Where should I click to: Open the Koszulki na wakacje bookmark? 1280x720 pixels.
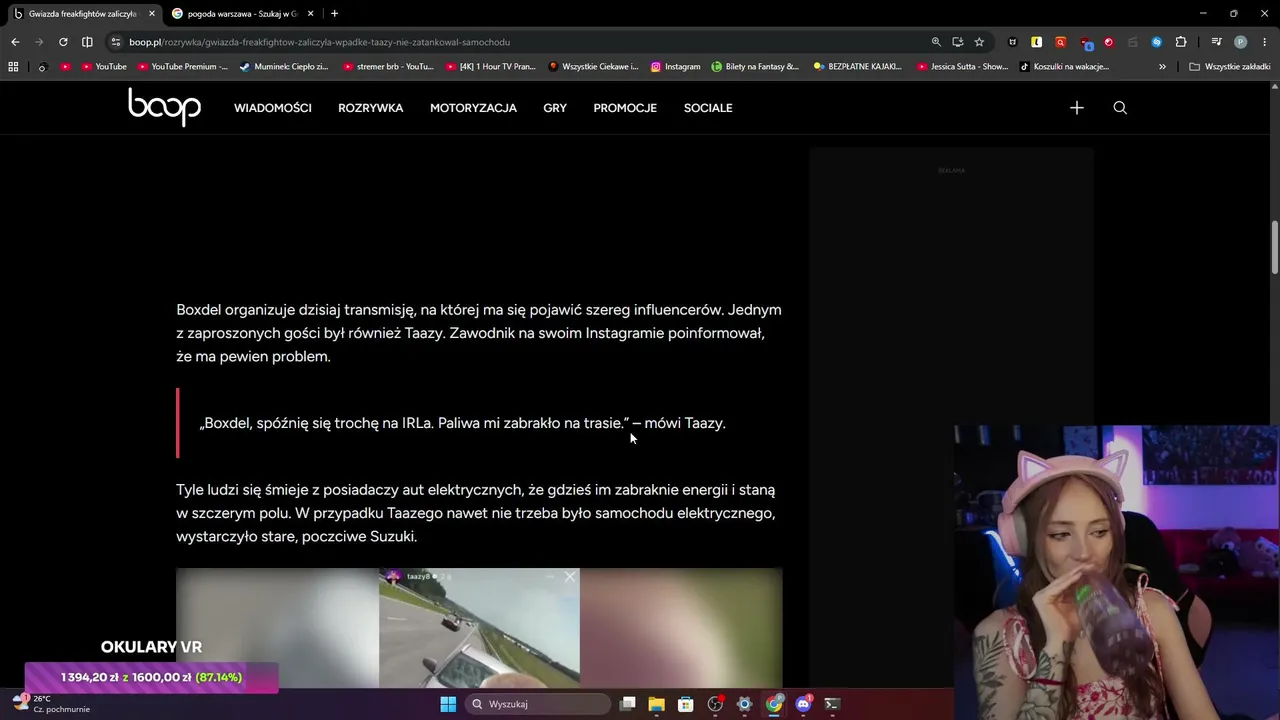(x=1065, y=67)
